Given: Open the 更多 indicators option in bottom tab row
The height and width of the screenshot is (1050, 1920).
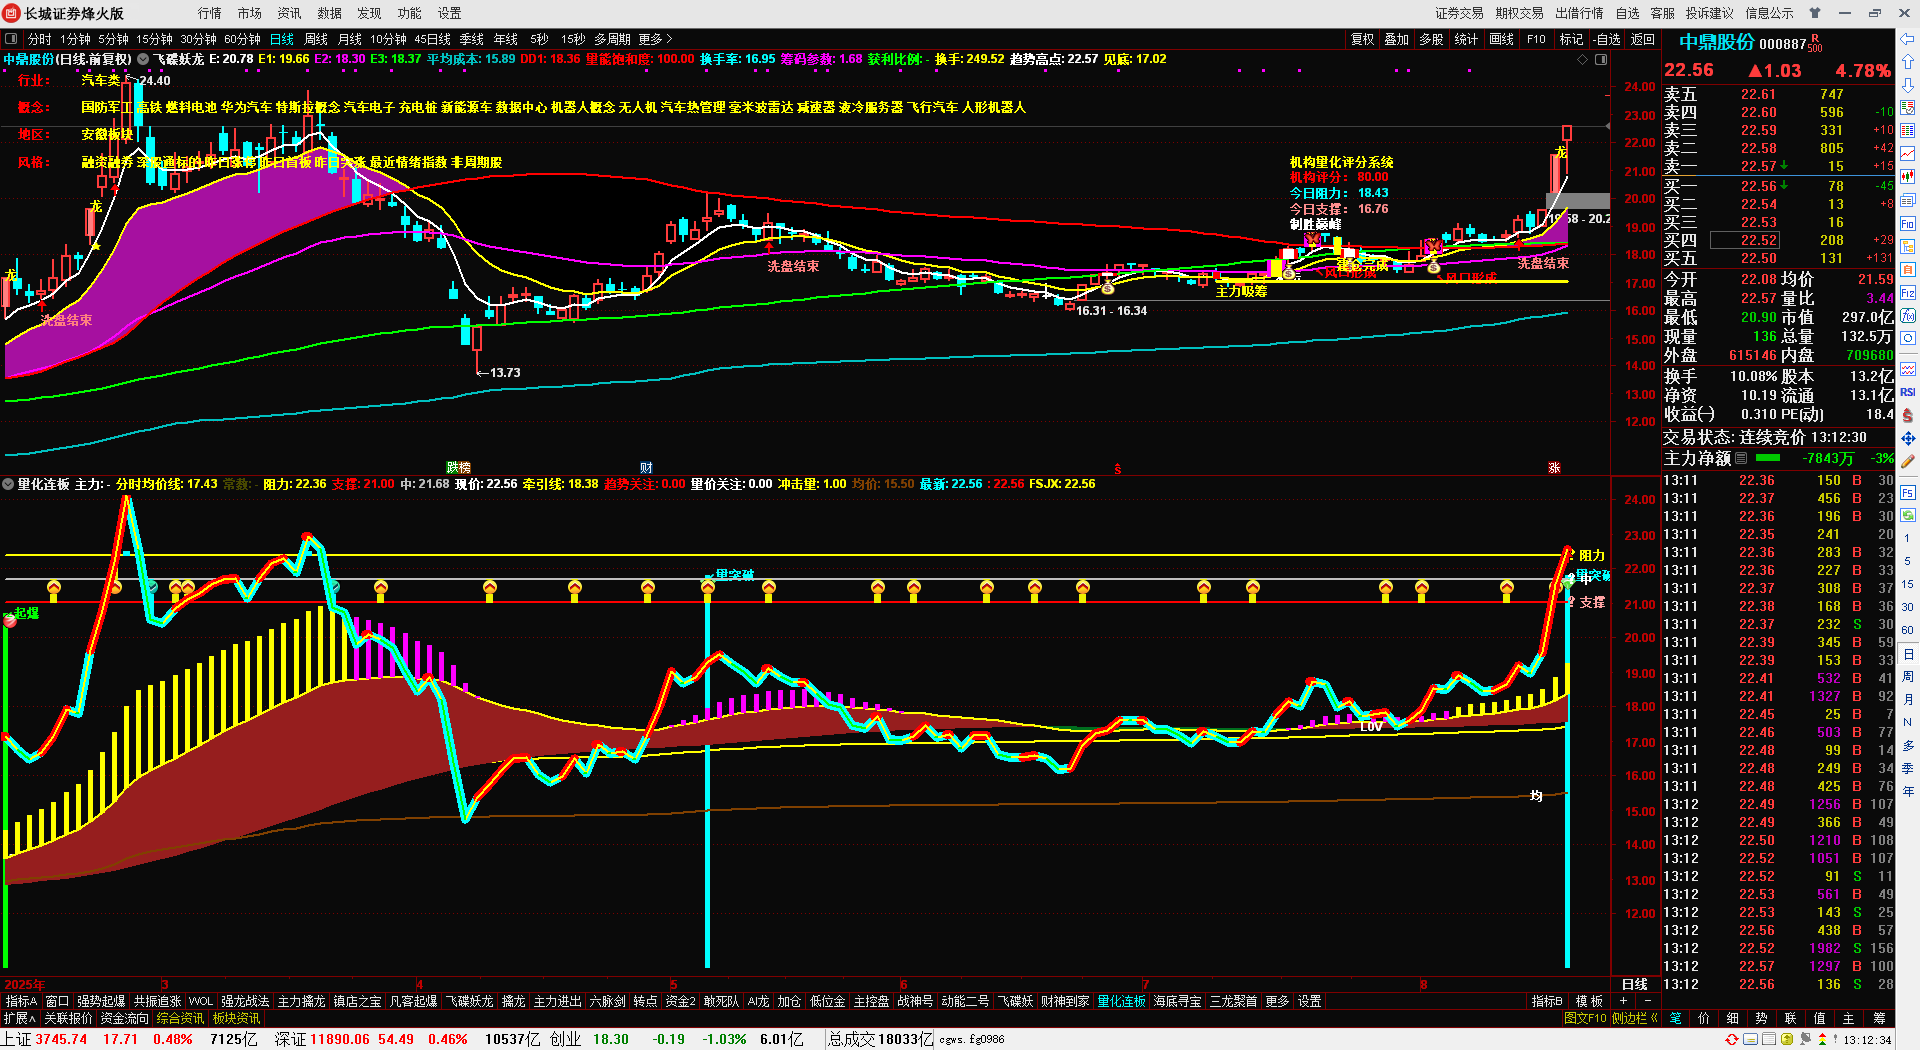Looking at the screenshot, I should [1277, 1001].
